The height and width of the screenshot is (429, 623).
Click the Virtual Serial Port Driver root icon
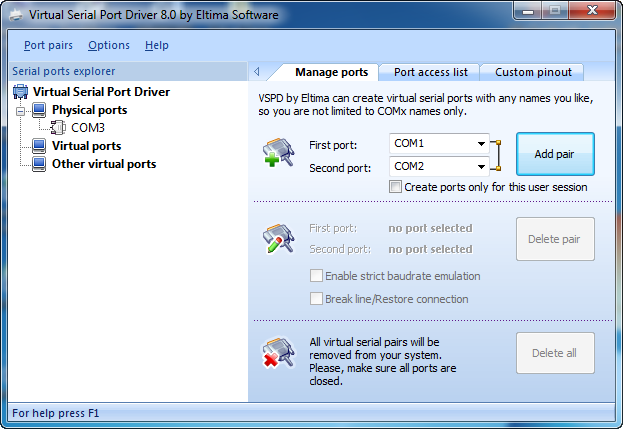tap(20, 92)
